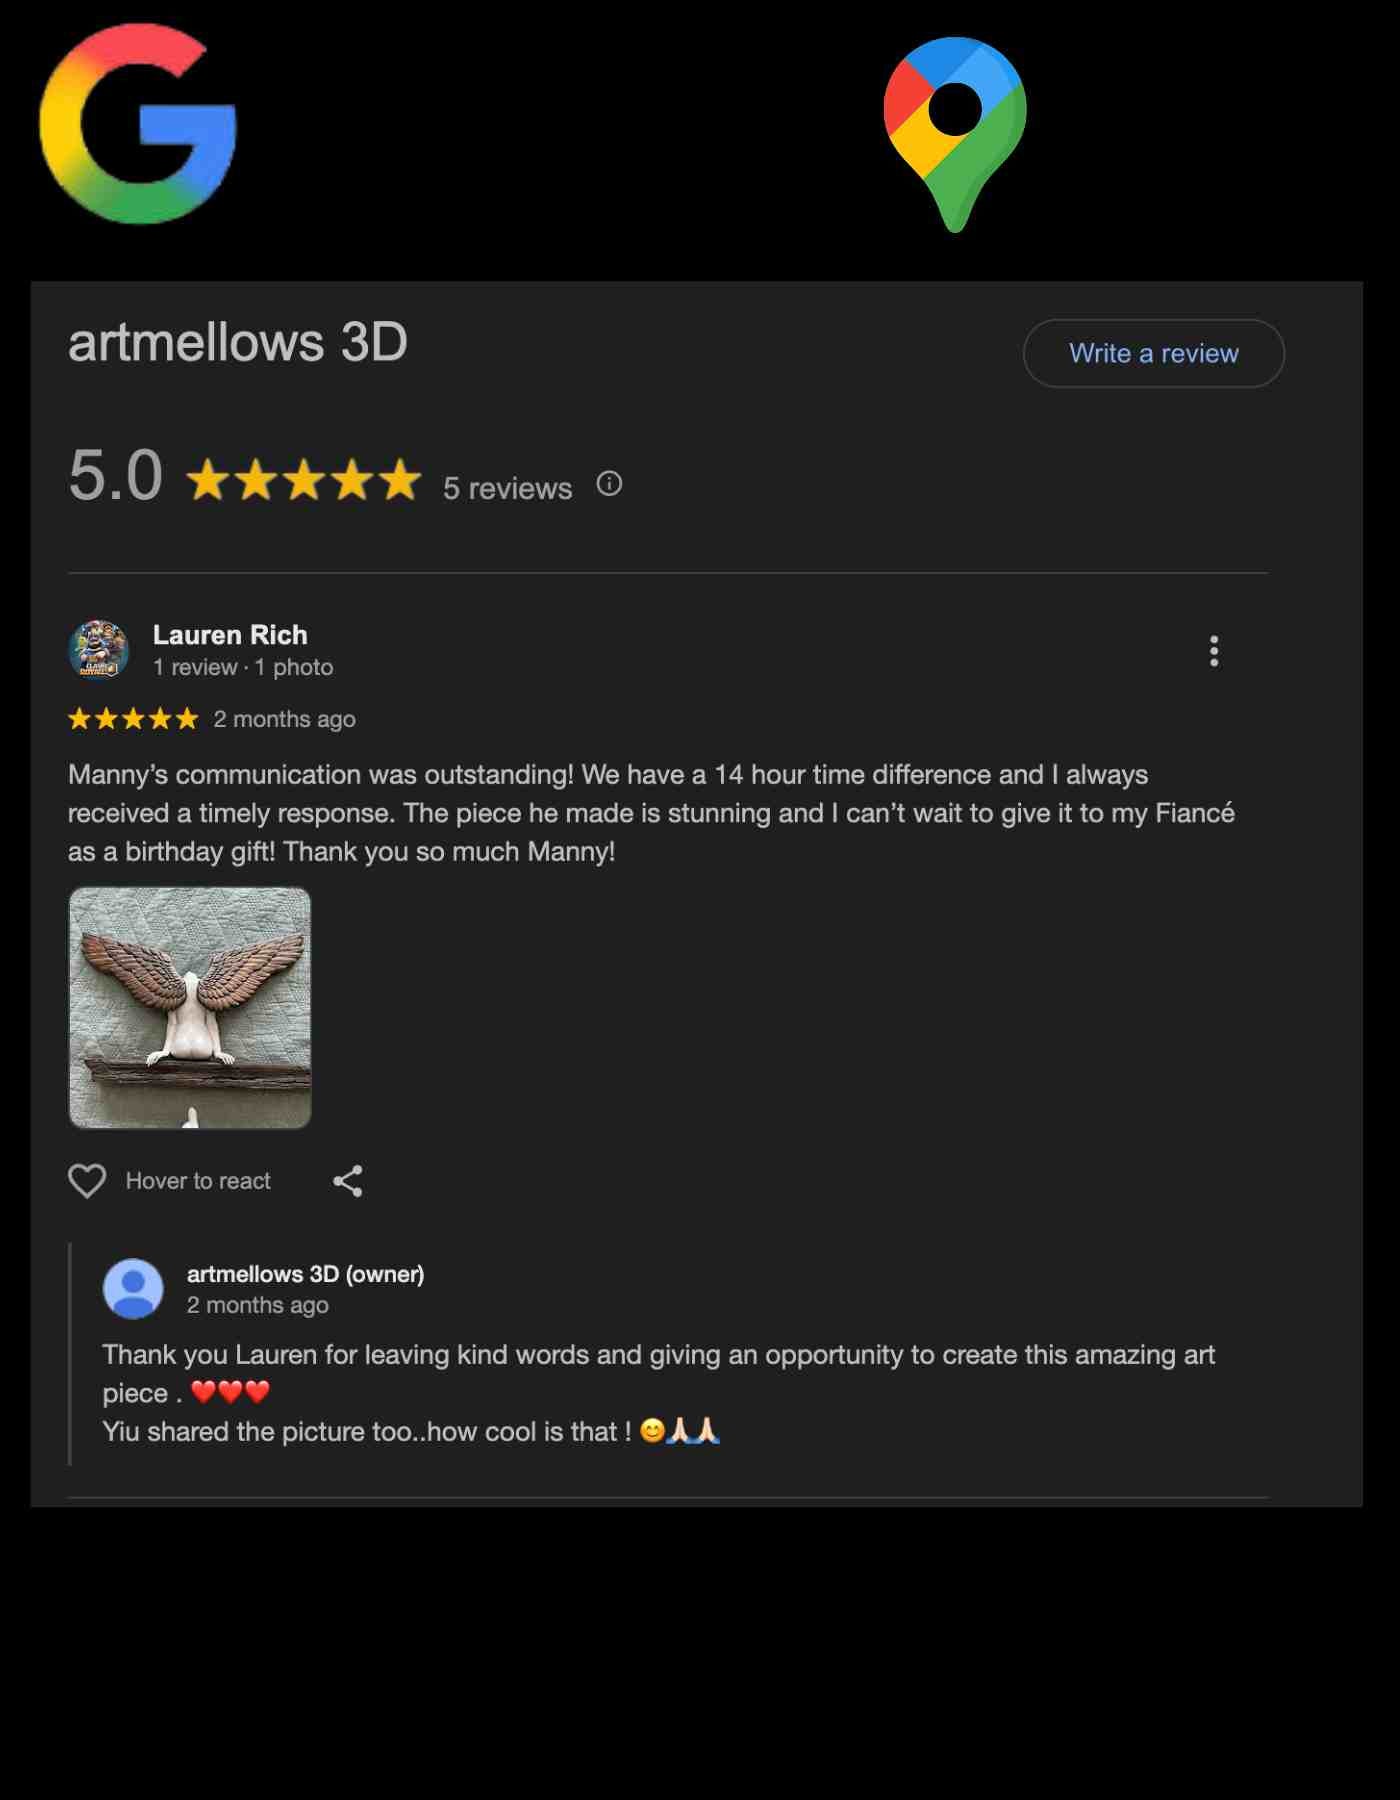Click the heart react icon

(x=87, y=1181)
